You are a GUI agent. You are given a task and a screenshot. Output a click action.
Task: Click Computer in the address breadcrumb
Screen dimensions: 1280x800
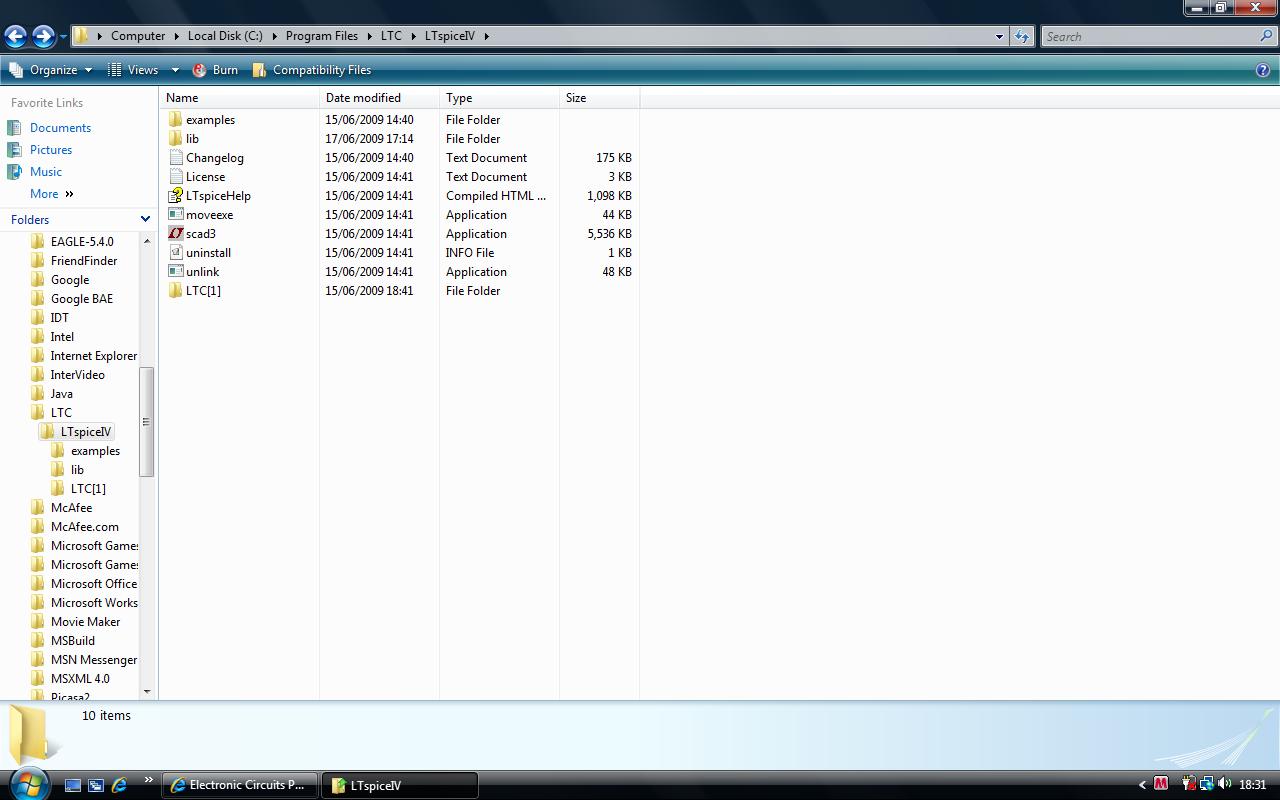[x=138, y=36]
